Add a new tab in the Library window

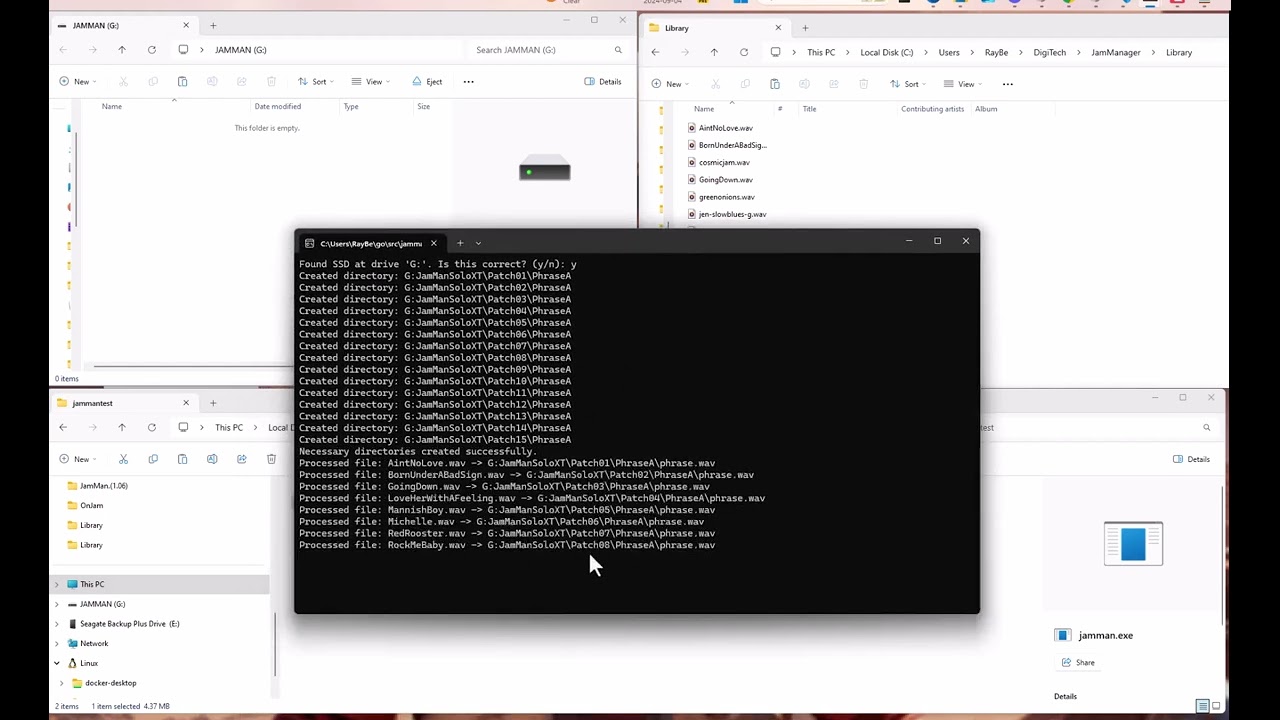tap(805, 28)
